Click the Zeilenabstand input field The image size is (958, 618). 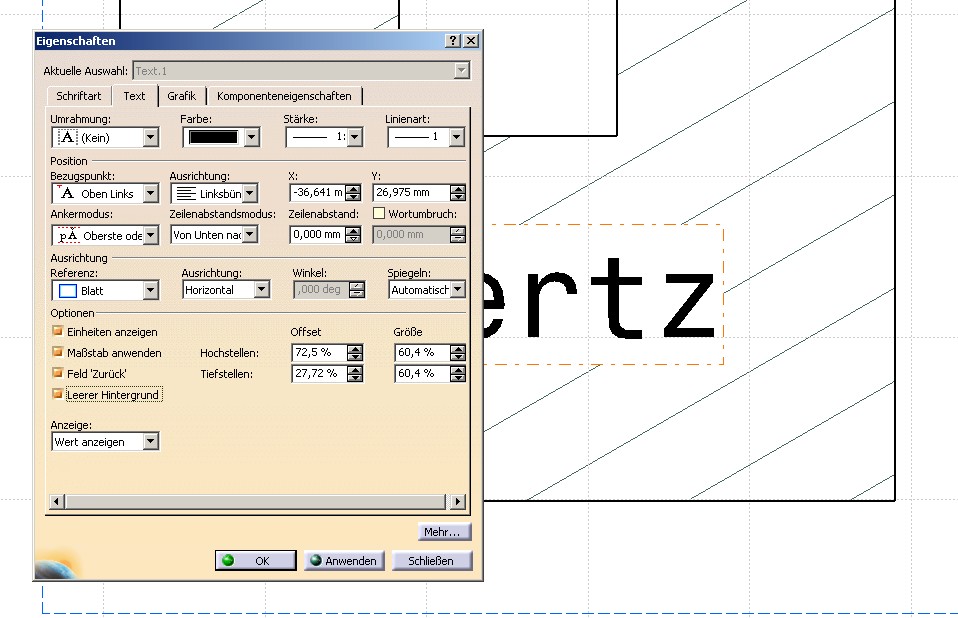click(318, 234)
